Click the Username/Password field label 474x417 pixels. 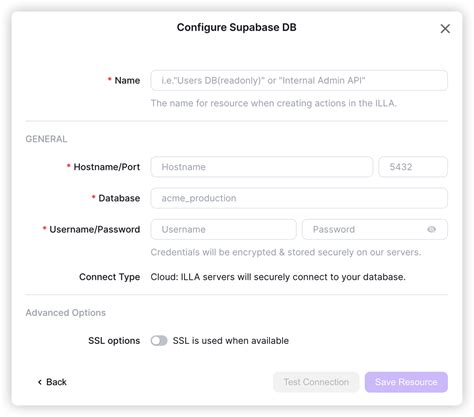(x=95, y=229)
